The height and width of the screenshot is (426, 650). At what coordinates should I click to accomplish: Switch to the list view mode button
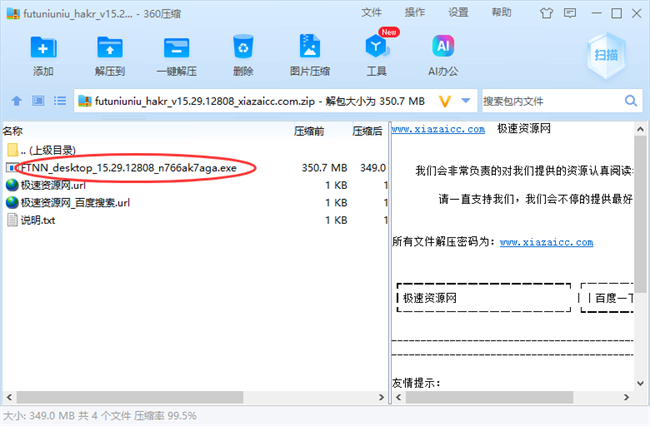(60, 101)
